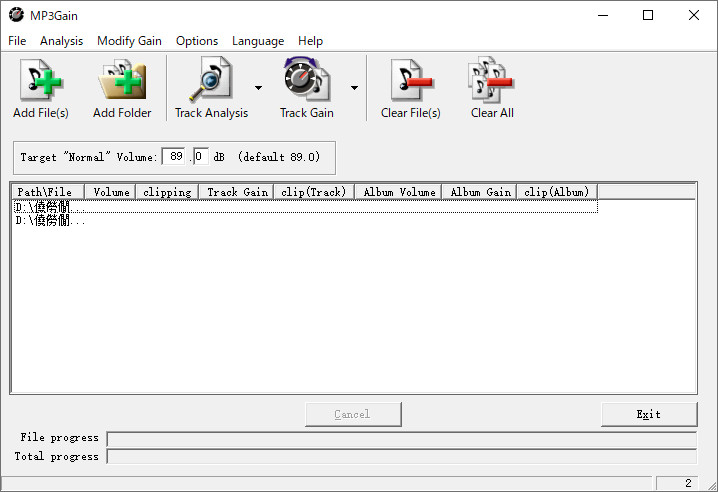Image resolution: width=718 pixels, height=492 pixels.
Task: Click the Add Folder toolbar icon
Action: [122, 88]
